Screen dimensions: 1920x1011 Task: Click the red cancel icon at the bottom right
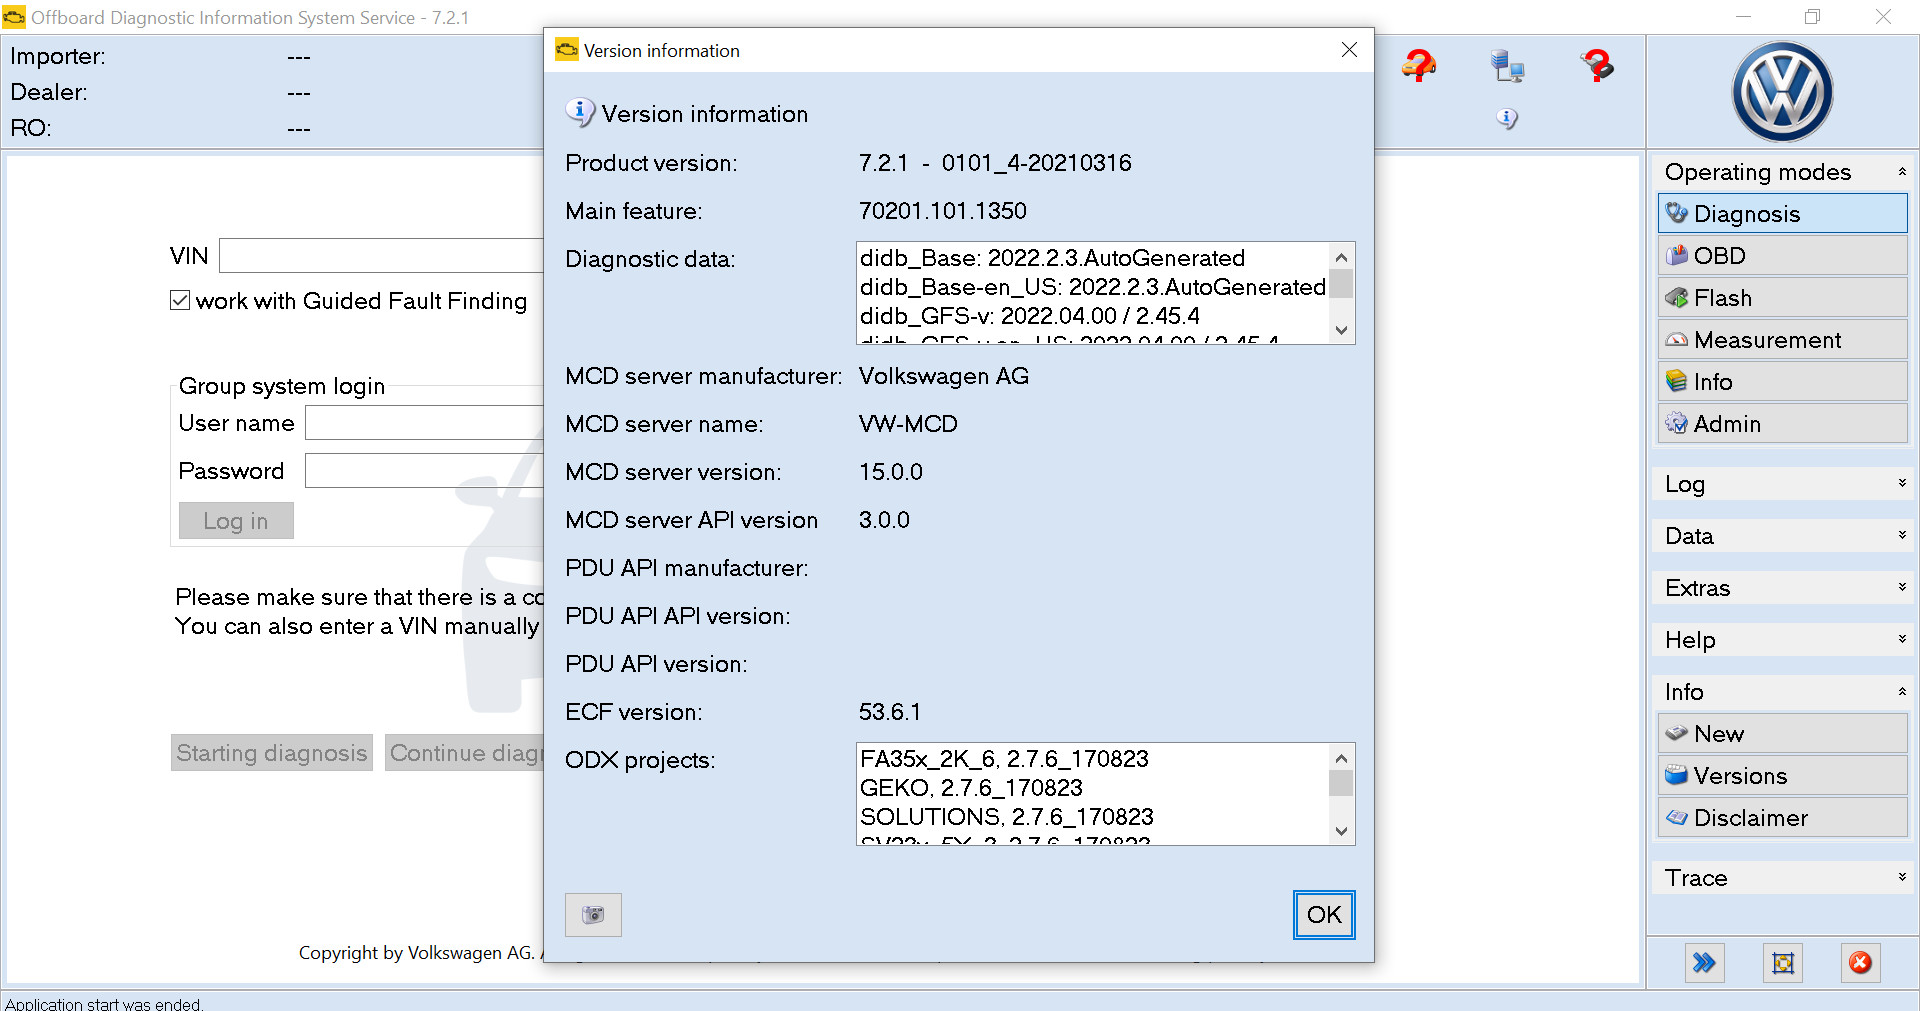[x=1860, y=962]
